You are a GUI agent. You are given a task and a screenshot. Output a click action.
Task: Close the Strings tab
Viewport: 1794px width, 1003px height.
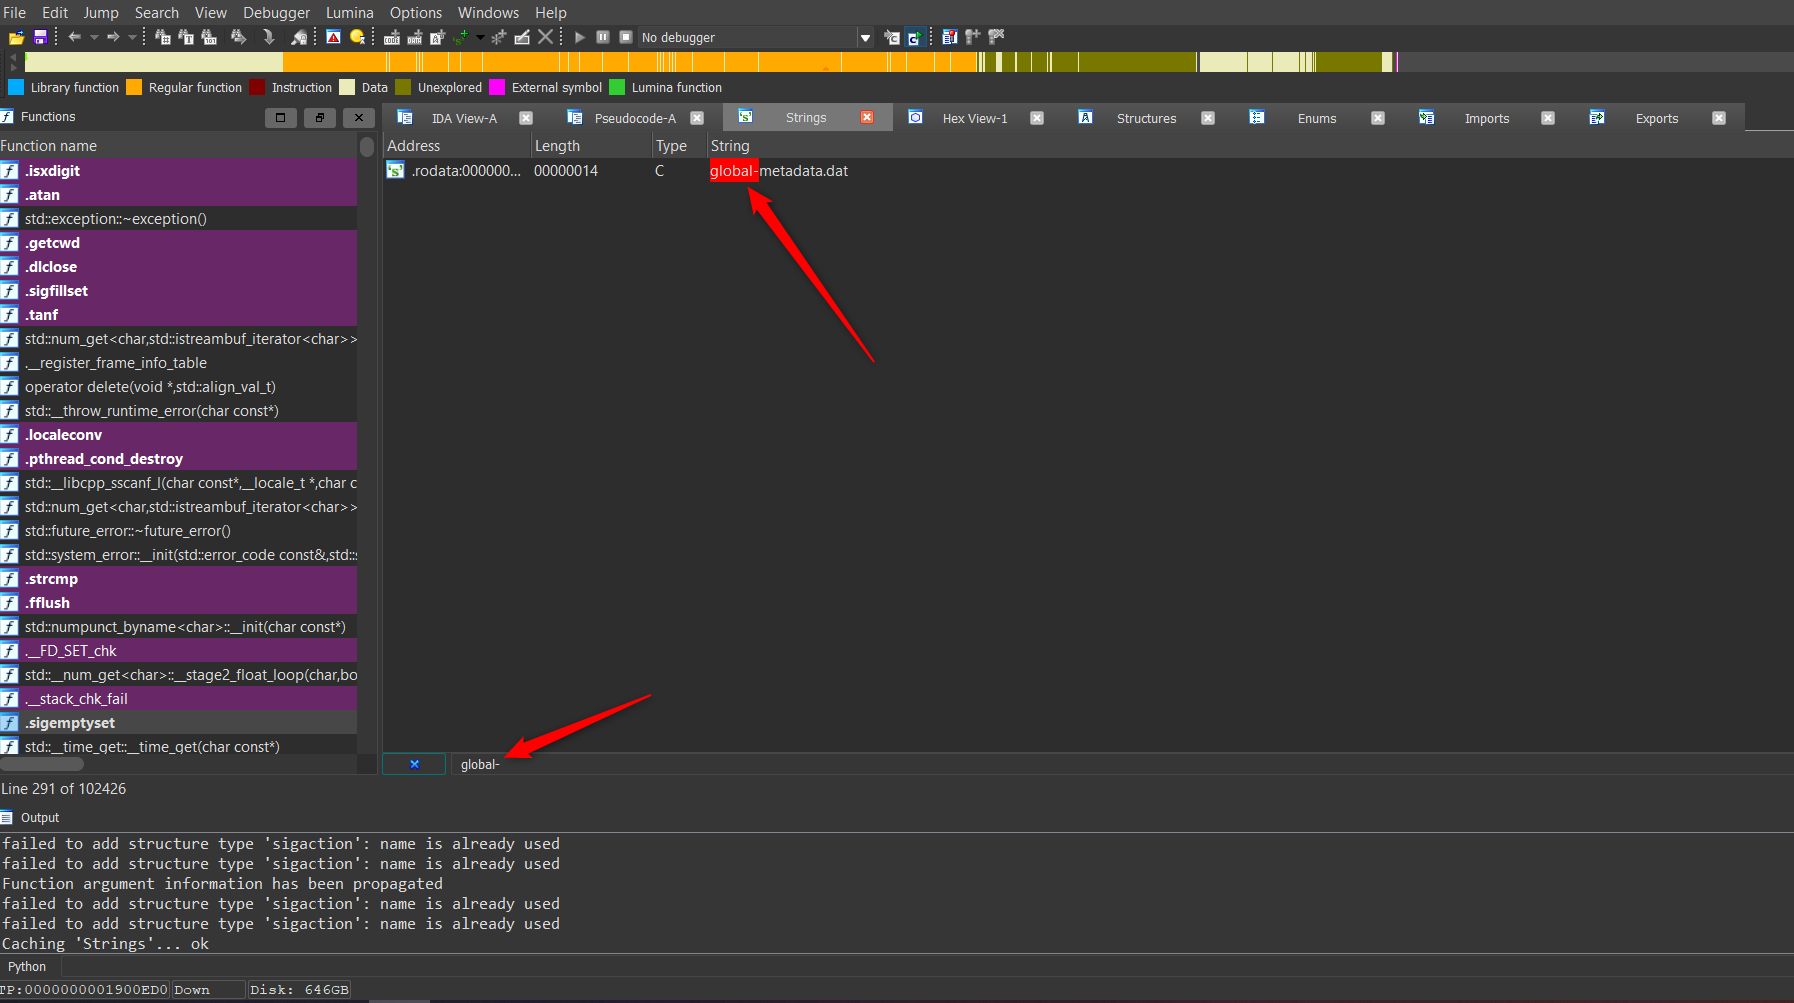pos(867,117)
